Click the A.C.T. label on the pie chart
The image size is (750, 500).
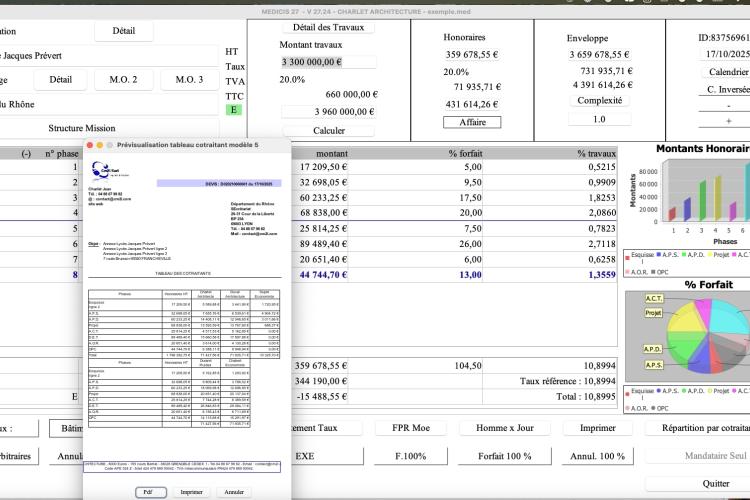coord(654,299)
